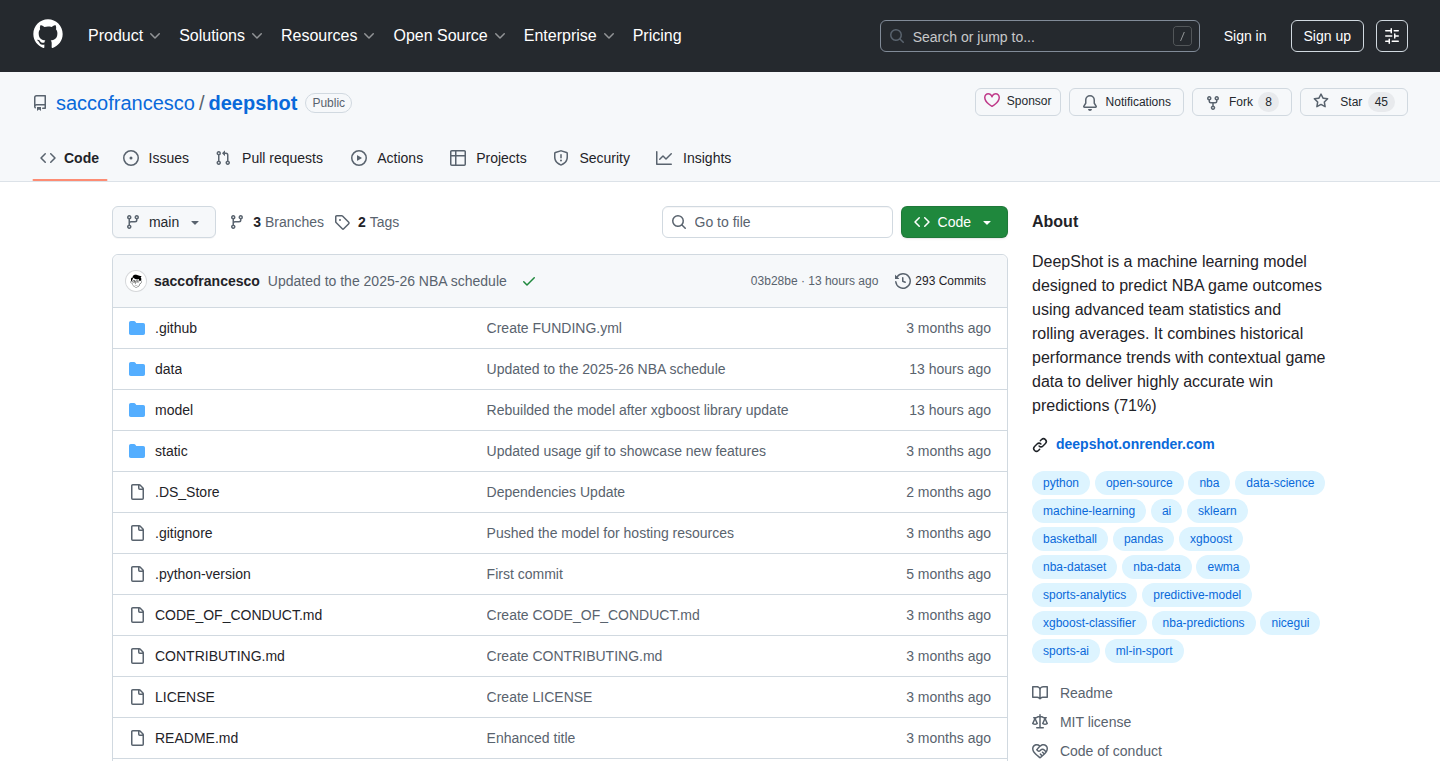Open the Projects tab

[x=488, y=158]
